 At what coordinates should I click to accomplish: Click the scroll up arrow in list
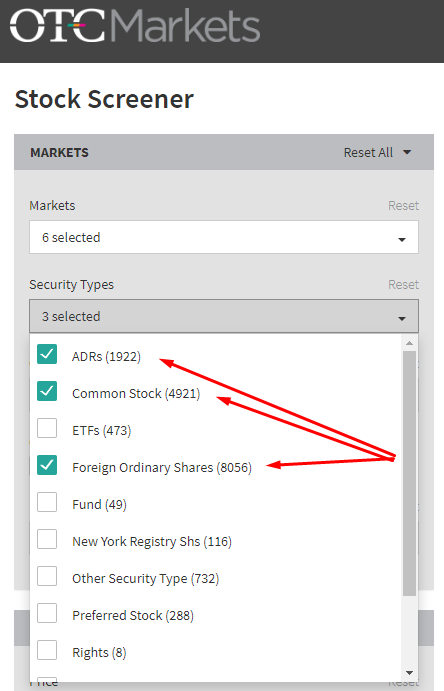[x=410, y=343]
